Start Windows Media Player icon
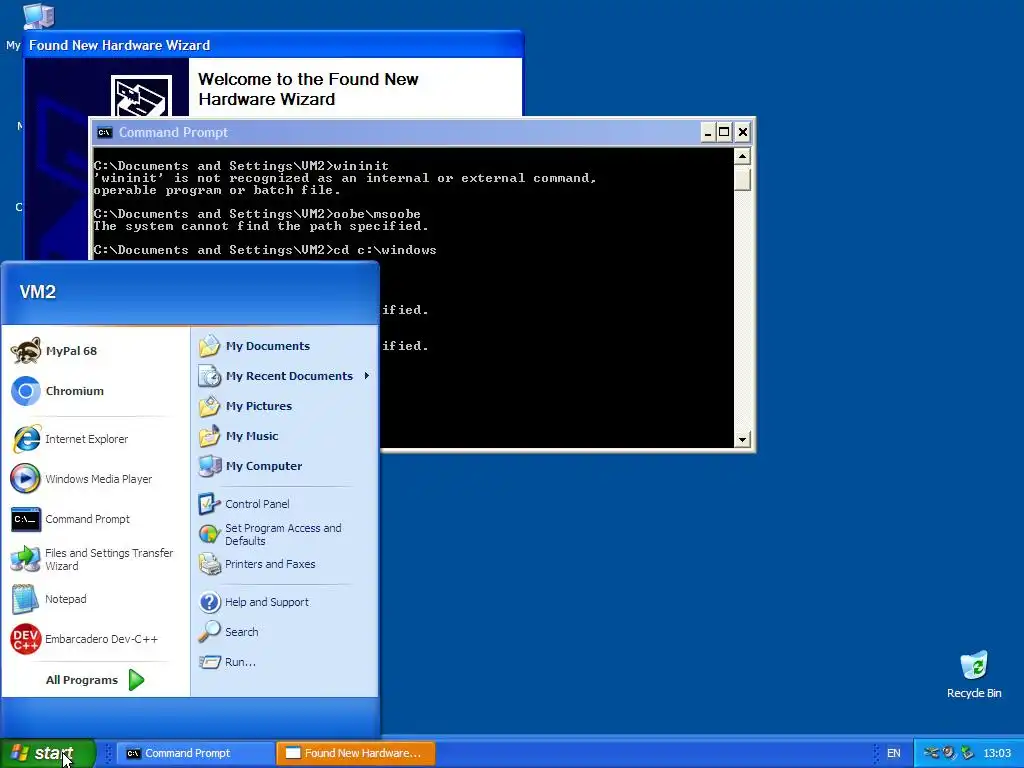 [x=26, y=479]
